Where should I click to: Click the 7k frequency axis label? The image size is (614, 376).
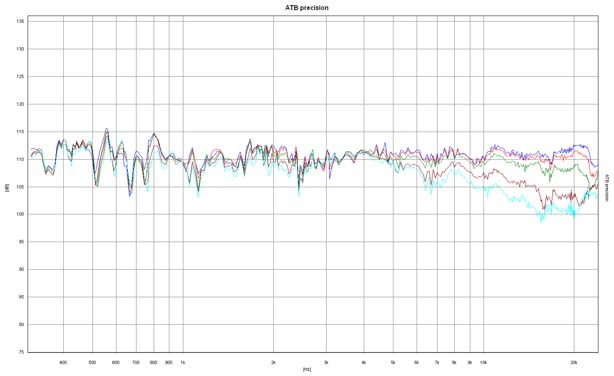pos(437,363)
